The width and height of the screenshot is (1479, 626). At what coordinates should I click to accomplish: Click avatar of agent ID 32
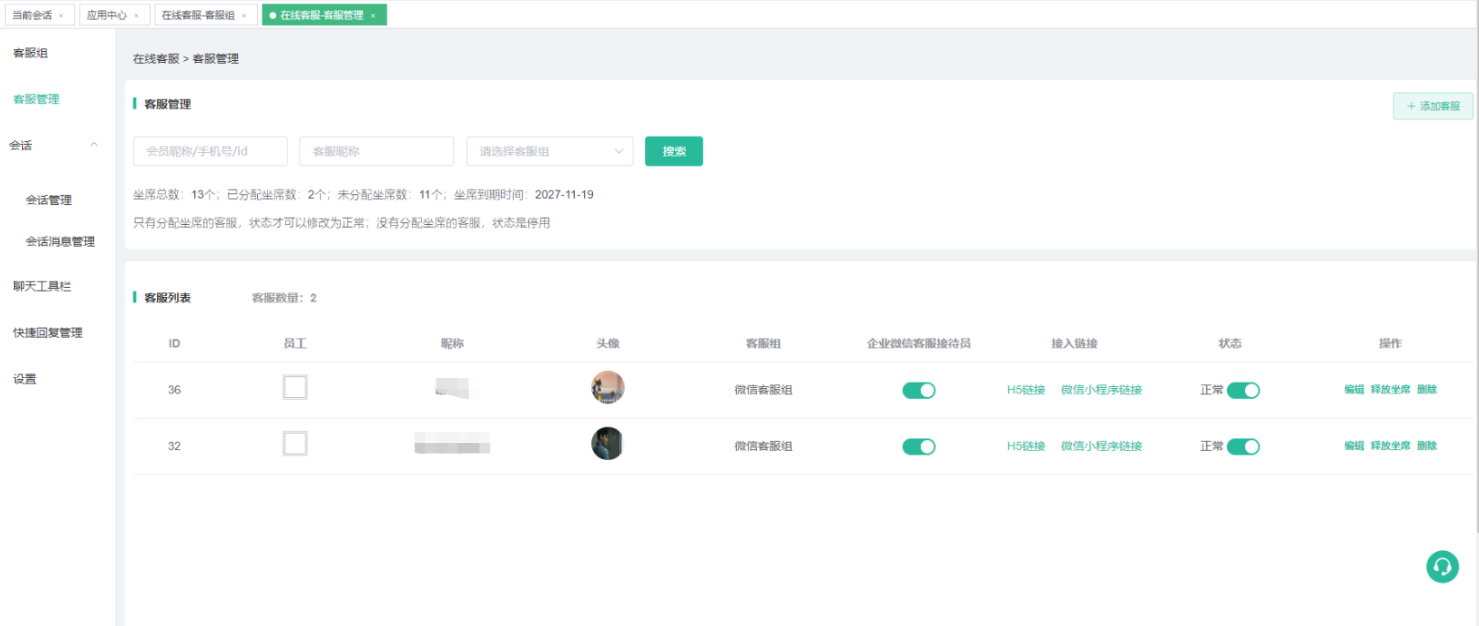tap(608, 444)
